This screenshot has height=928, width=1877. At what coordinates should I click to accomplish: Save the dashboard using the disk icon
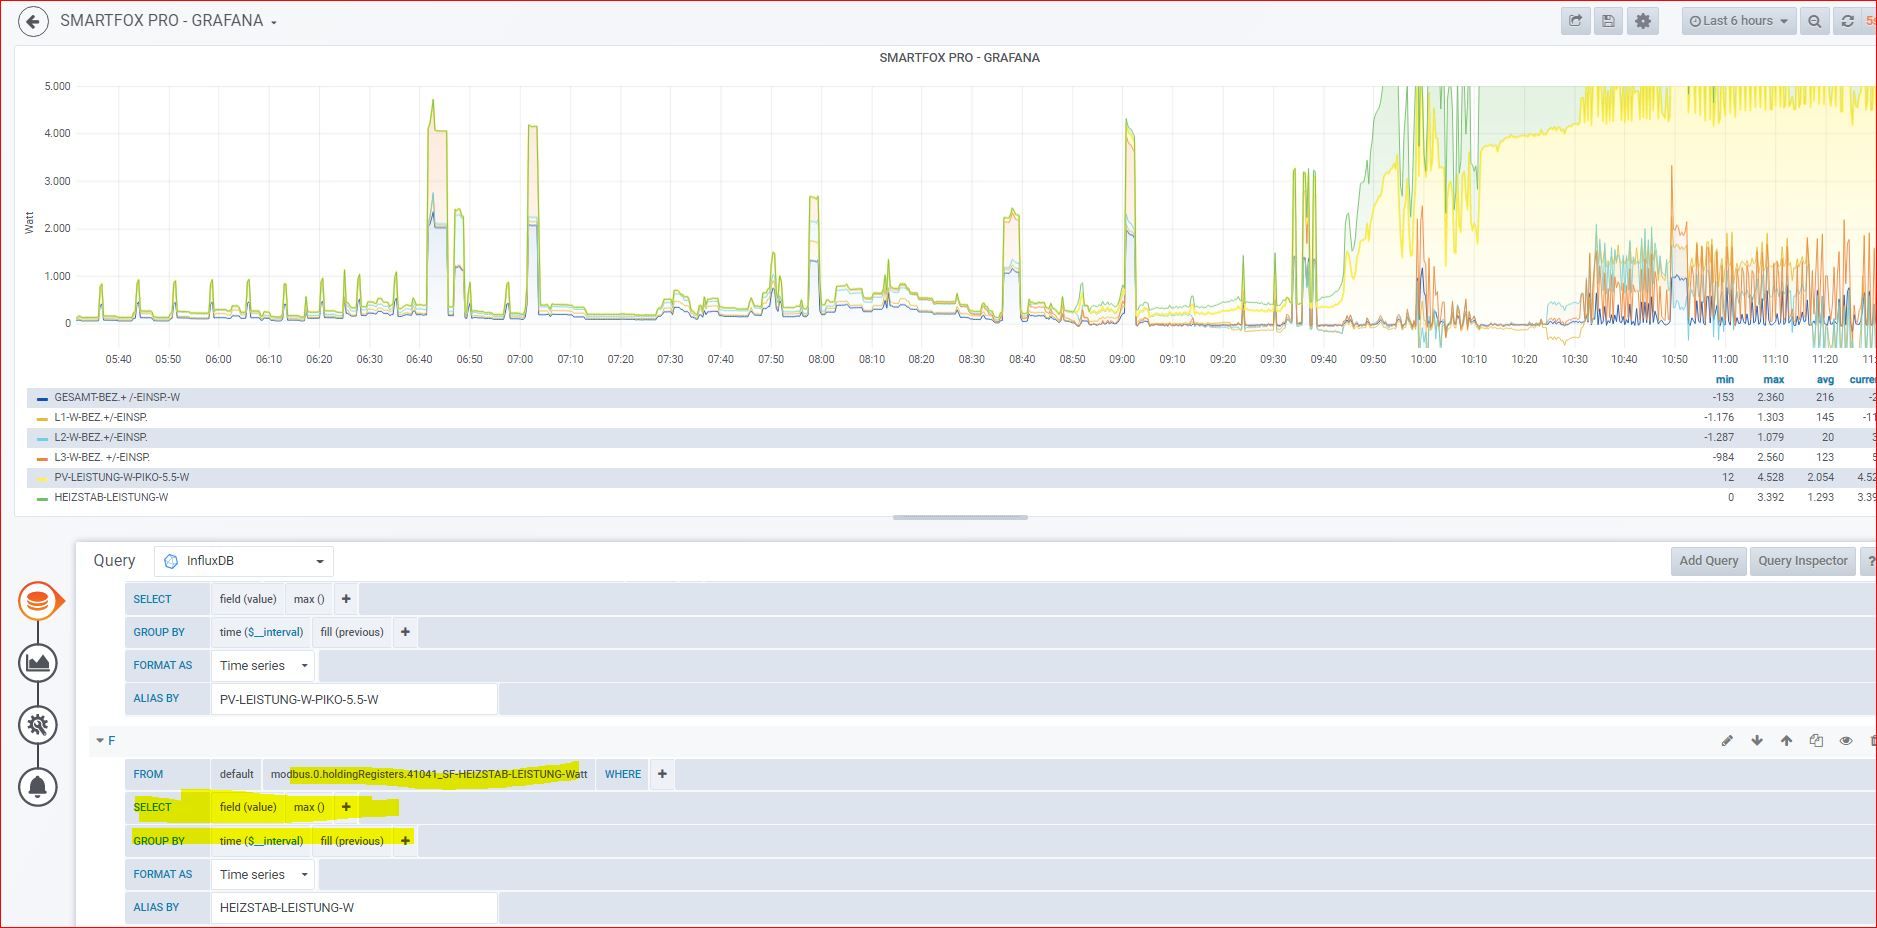pyautogui.click(x=1607, y=20)
